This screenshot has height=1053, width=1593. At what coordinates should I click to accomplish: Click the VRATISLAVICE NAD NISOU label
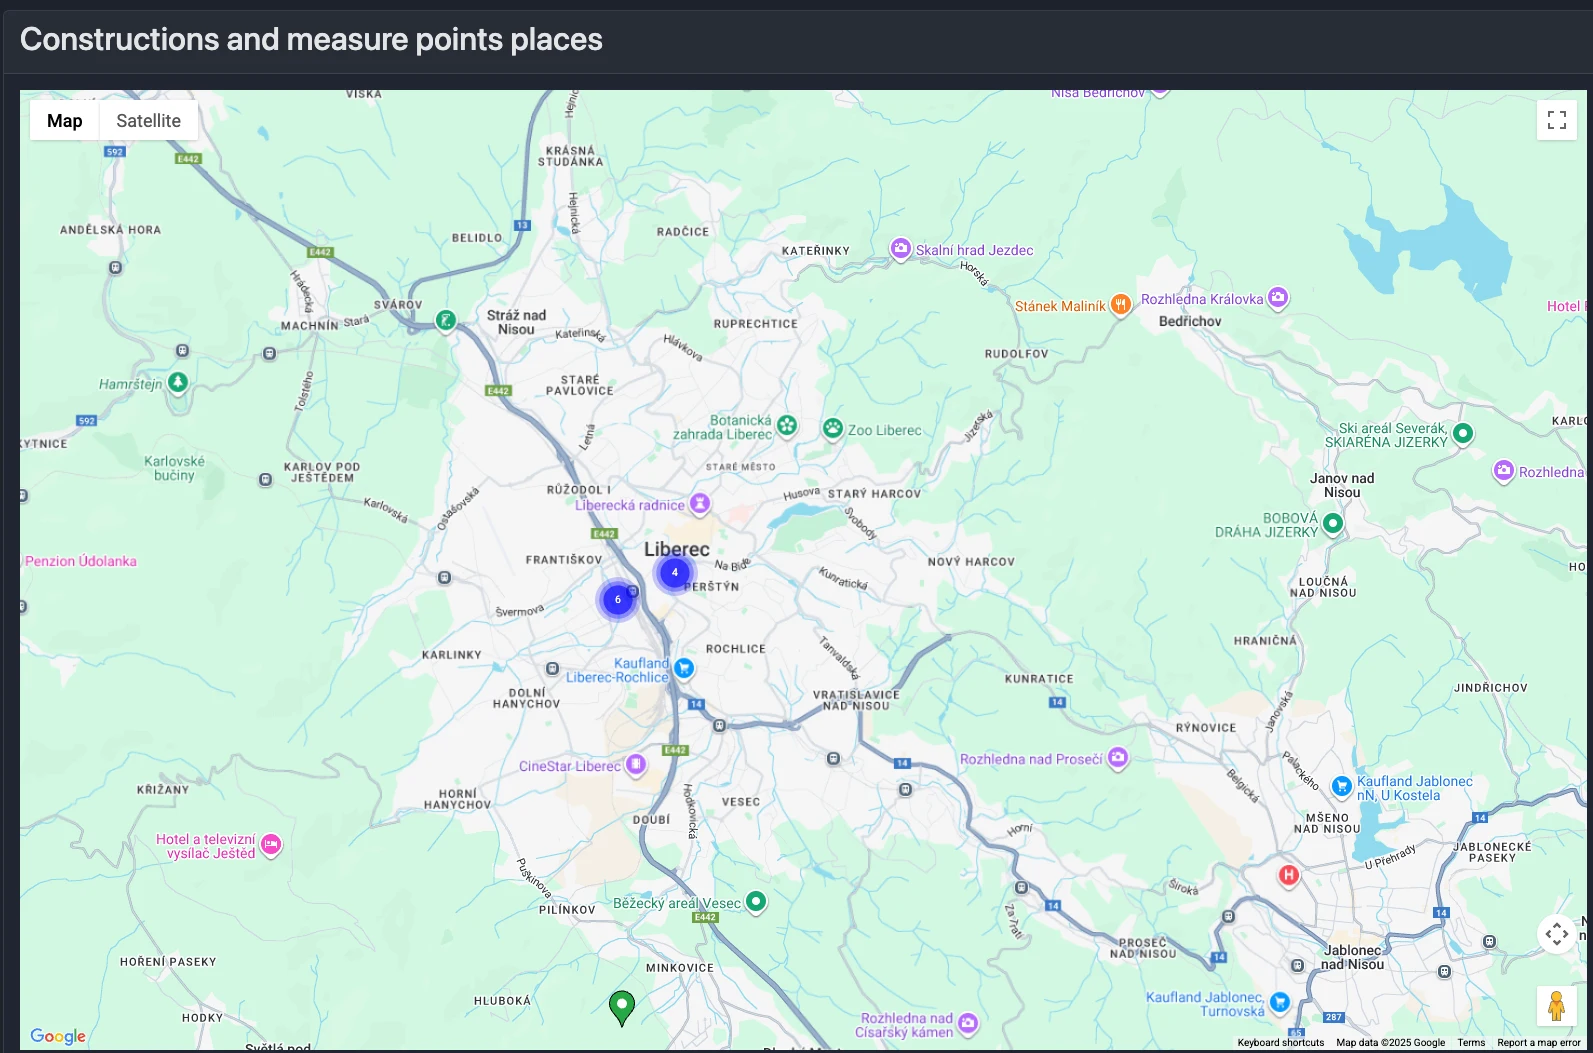[856, 700]
